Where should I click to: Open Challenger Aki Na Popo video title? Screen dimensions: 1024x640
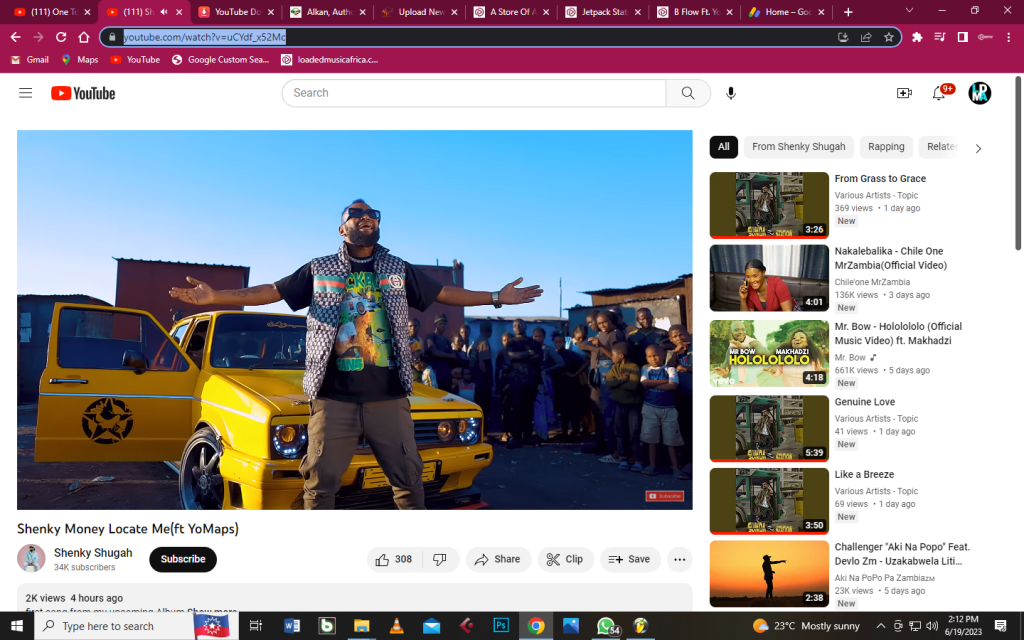(x=902, y=554)
